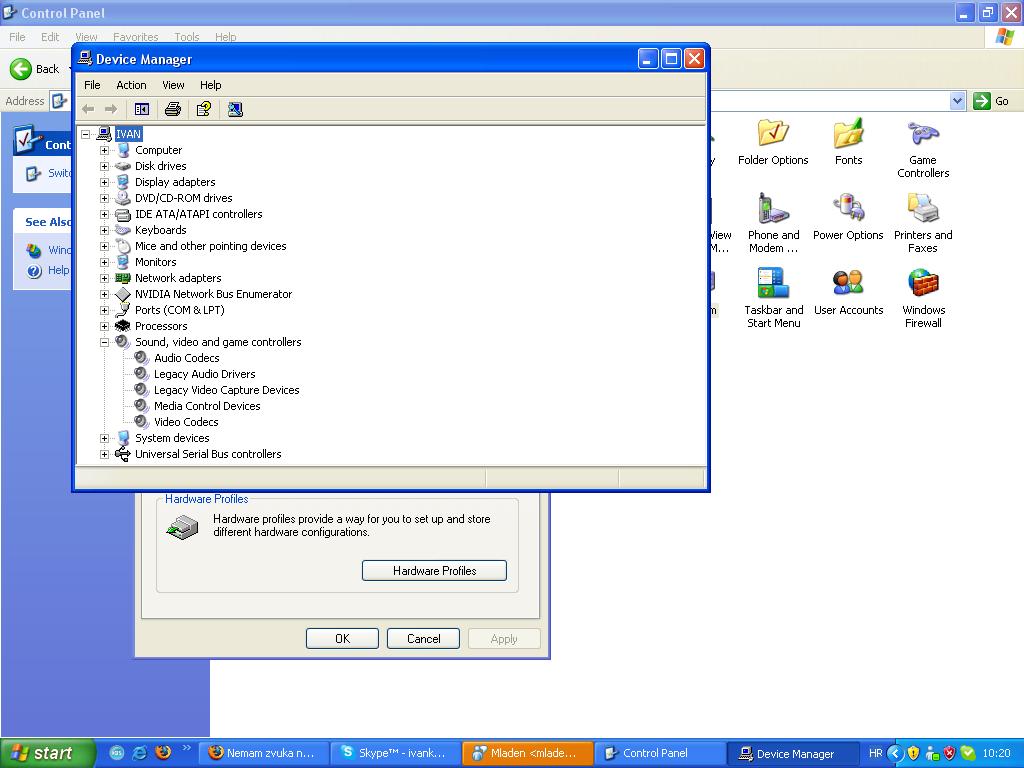1024x768 pixels.
Task: Open the Action menu in Device Manager
Action: [131, 85]
